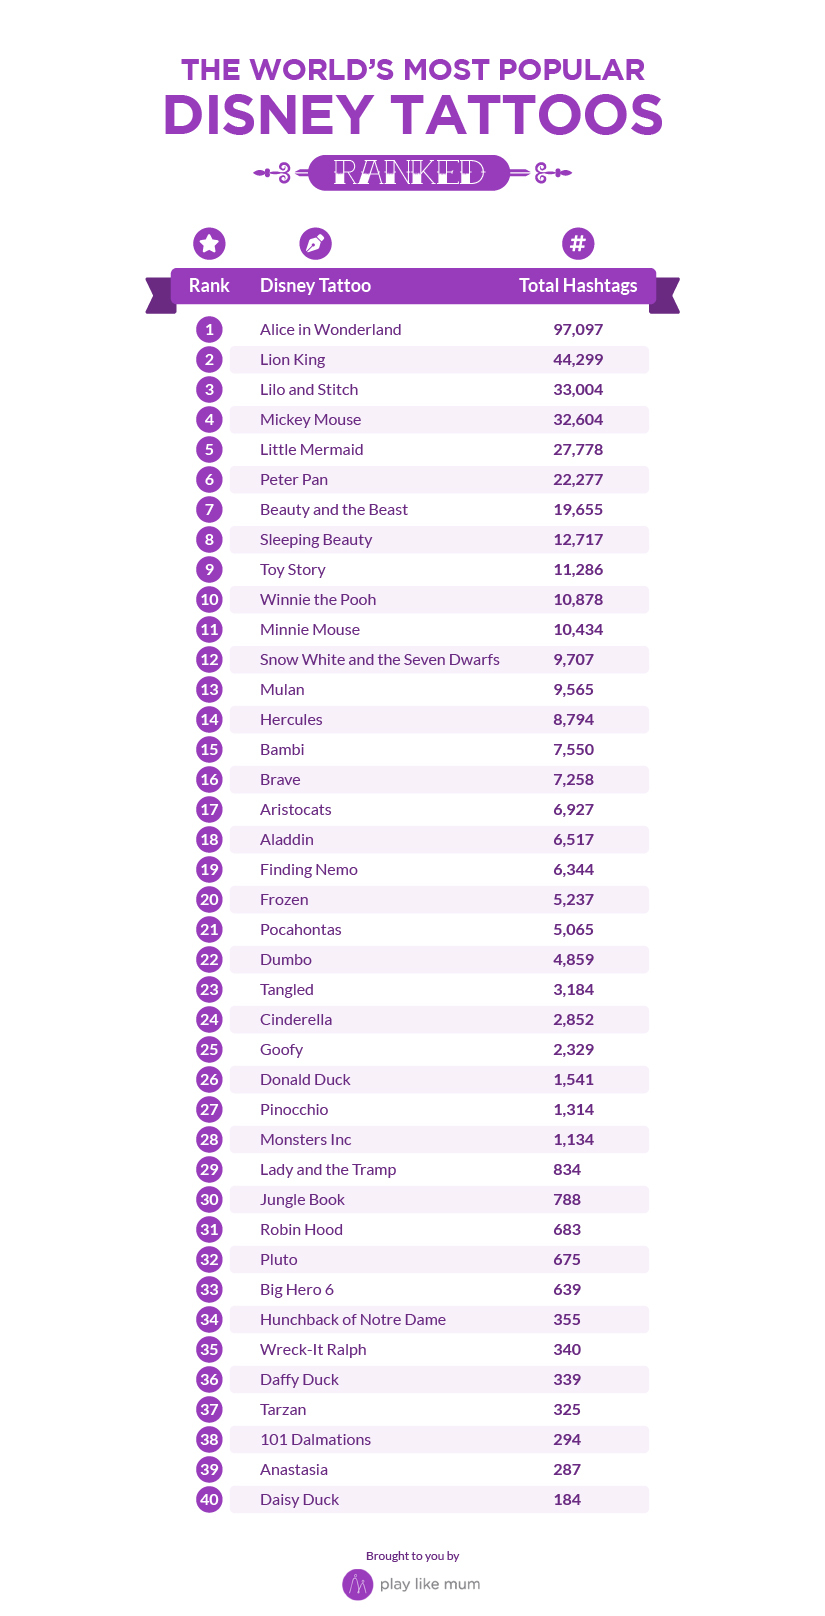Click the 97,097 hashtag count
The image size is (825, 1616).
(x=578, y=329)
